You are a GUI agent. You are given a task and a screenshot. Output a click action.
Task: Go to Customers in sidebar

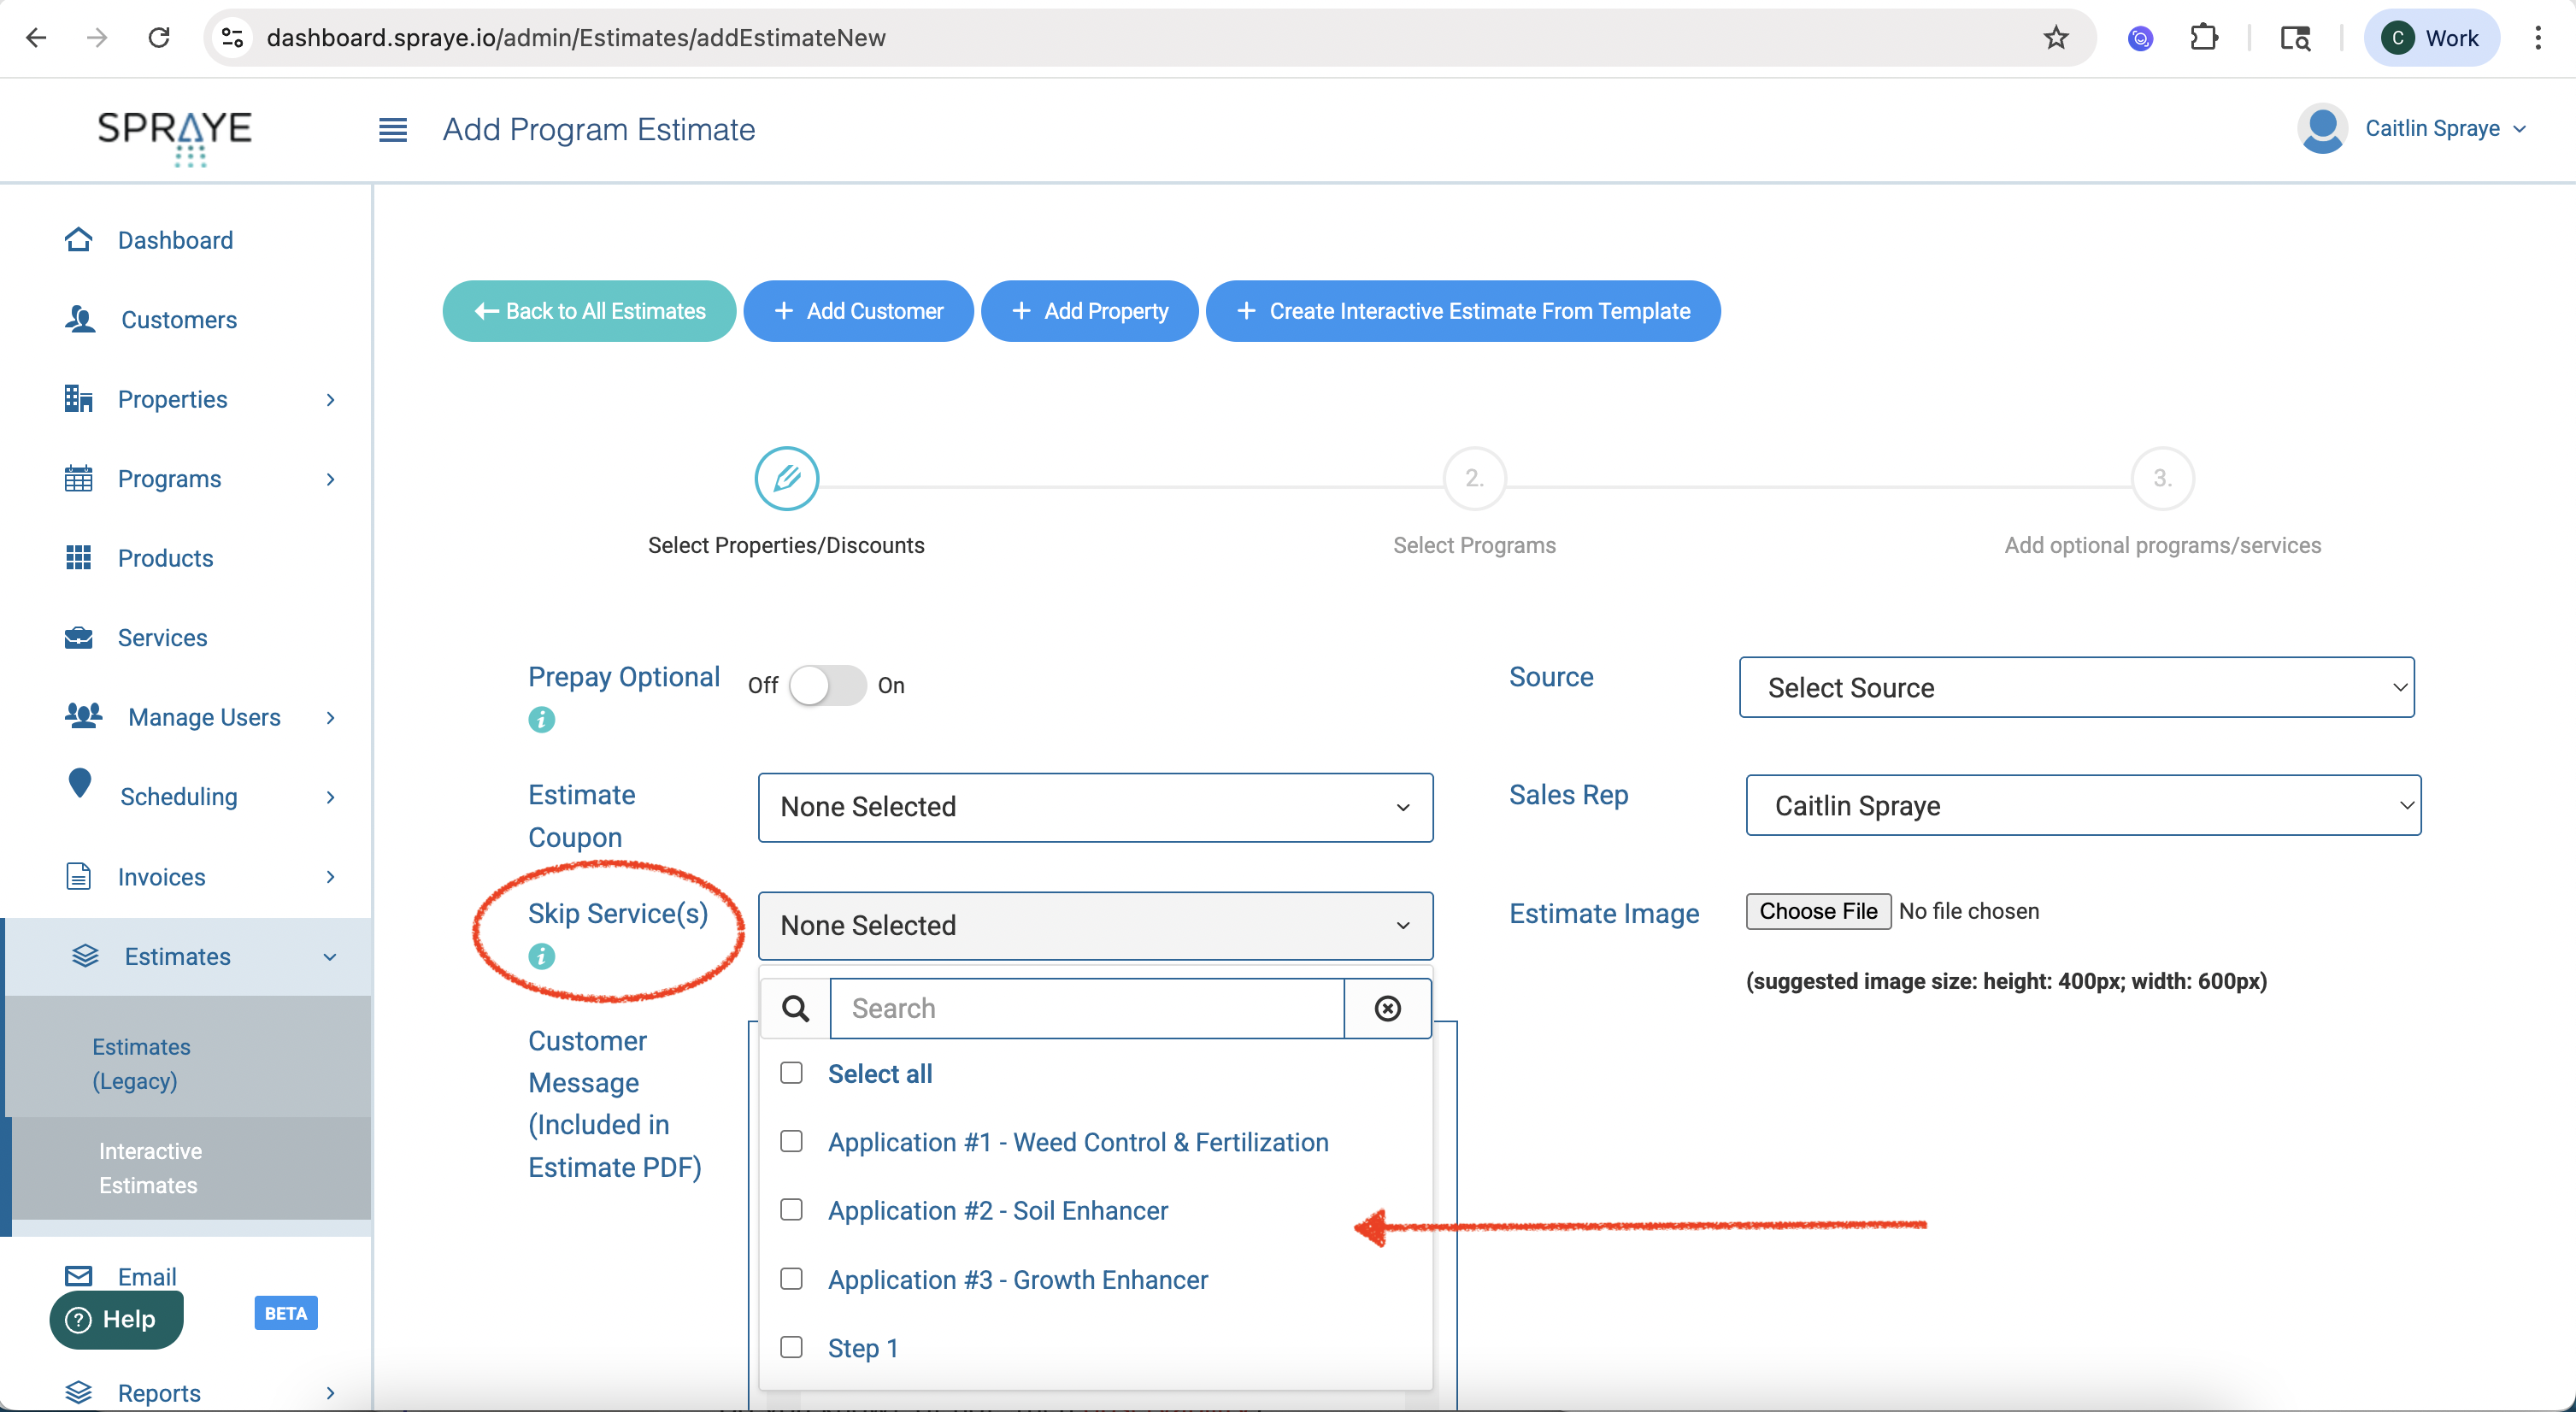[x=179, y=320]
